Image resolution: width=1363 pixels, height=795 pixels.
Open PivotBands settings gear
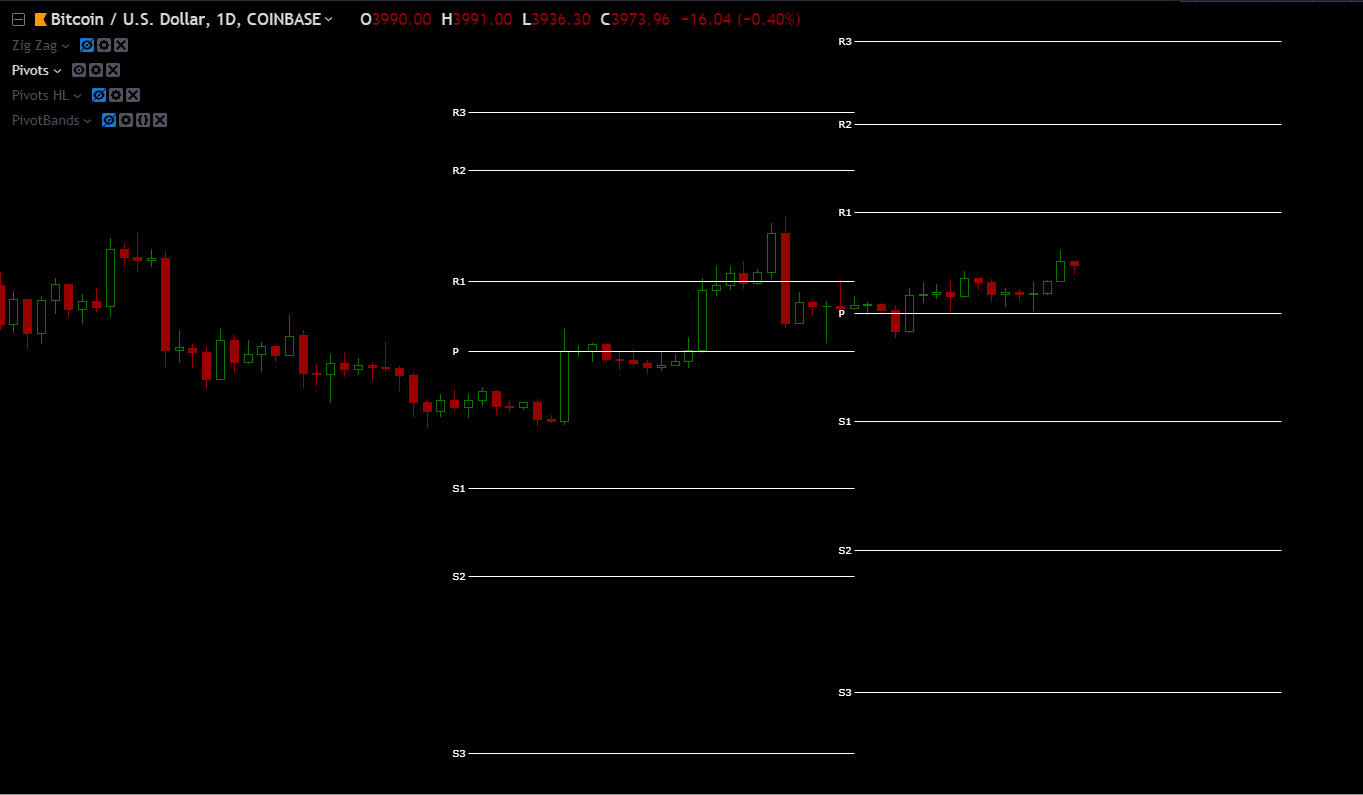tap(126, 120)
